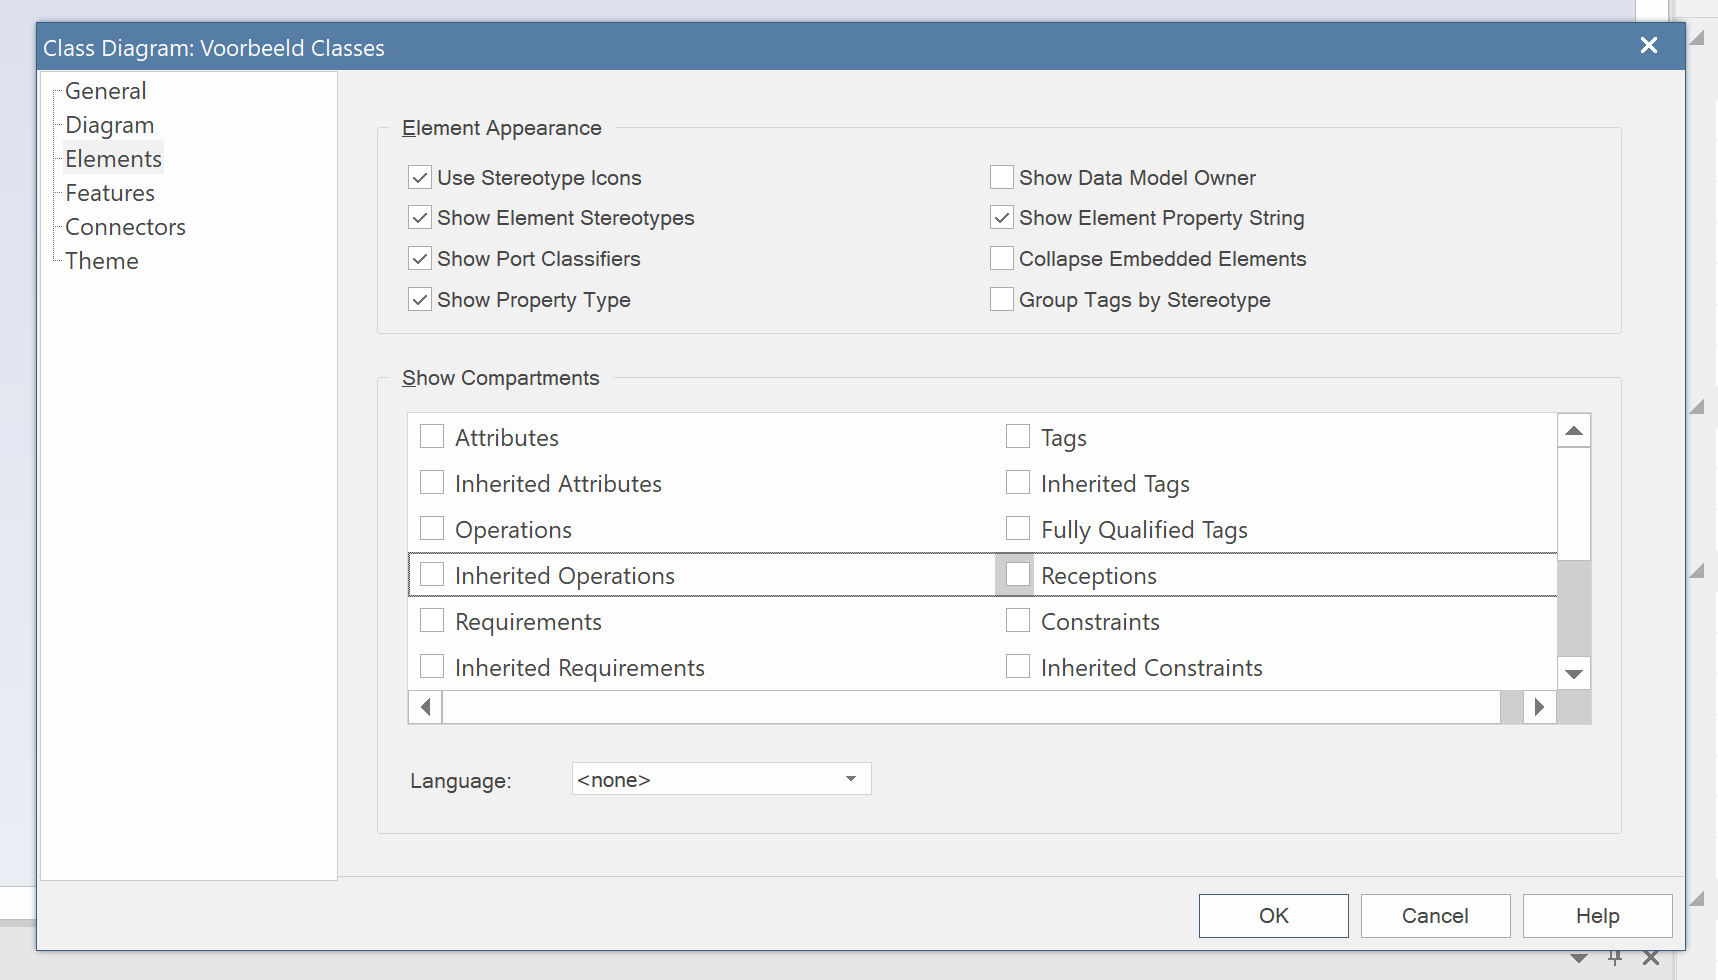Open the Connectors settings page

[125, 227]
